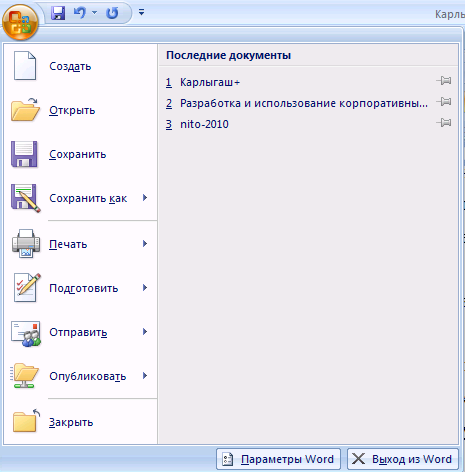Open recent document Разработка и использование корпоративны...
The width and height of the screenshot is (465, 472).
click(298, 103)
